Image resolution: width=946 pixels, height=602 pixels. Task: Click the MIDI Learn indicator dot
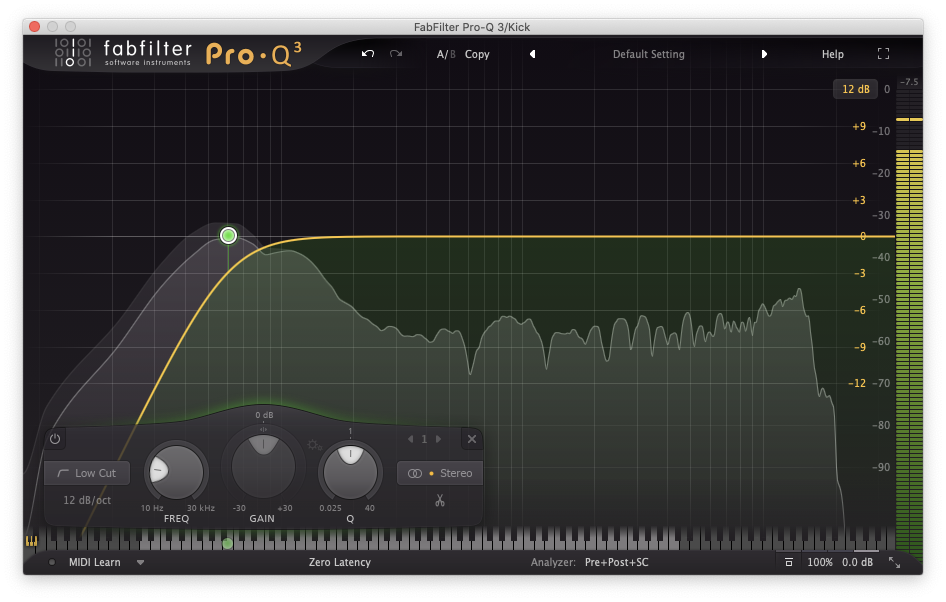tap(52, 562)
